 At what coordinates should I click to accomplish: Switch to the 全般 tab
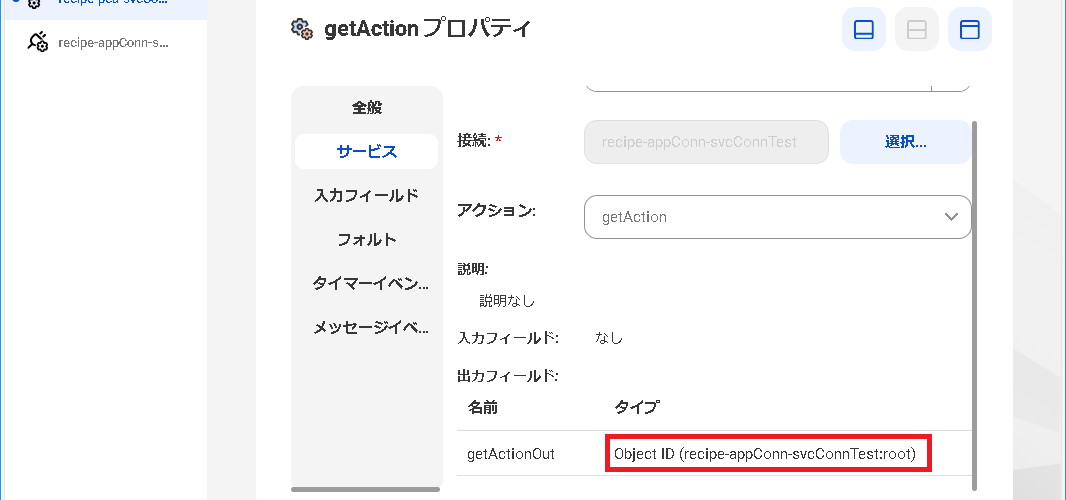pos(366,107)
